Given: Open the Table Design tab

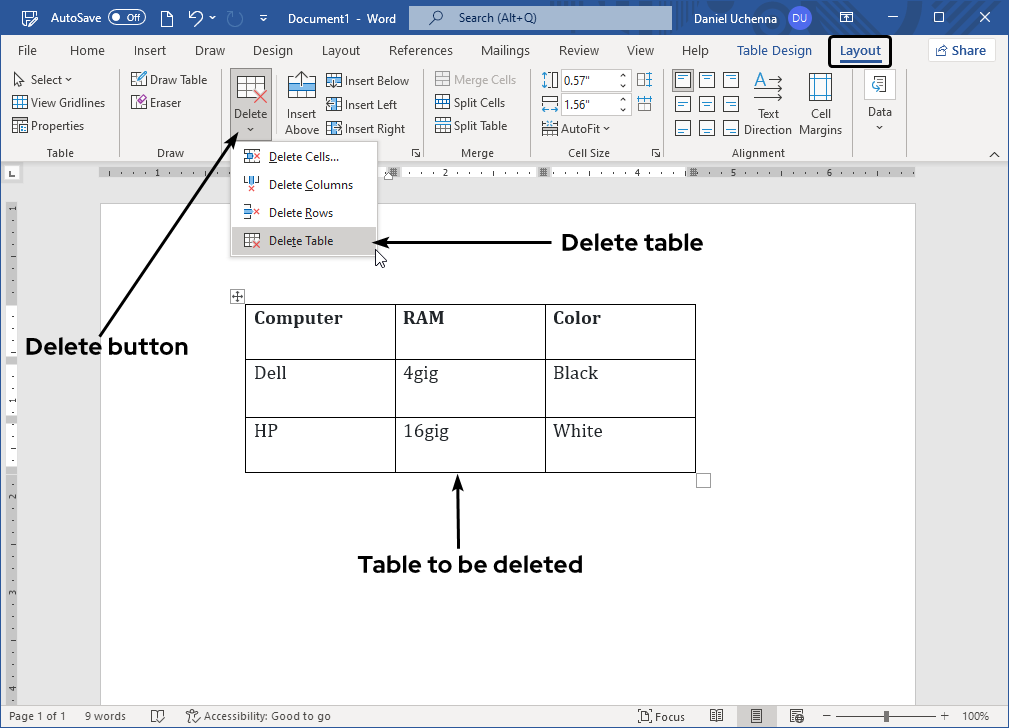Looking at the screenshot, I should coord(774,51).
